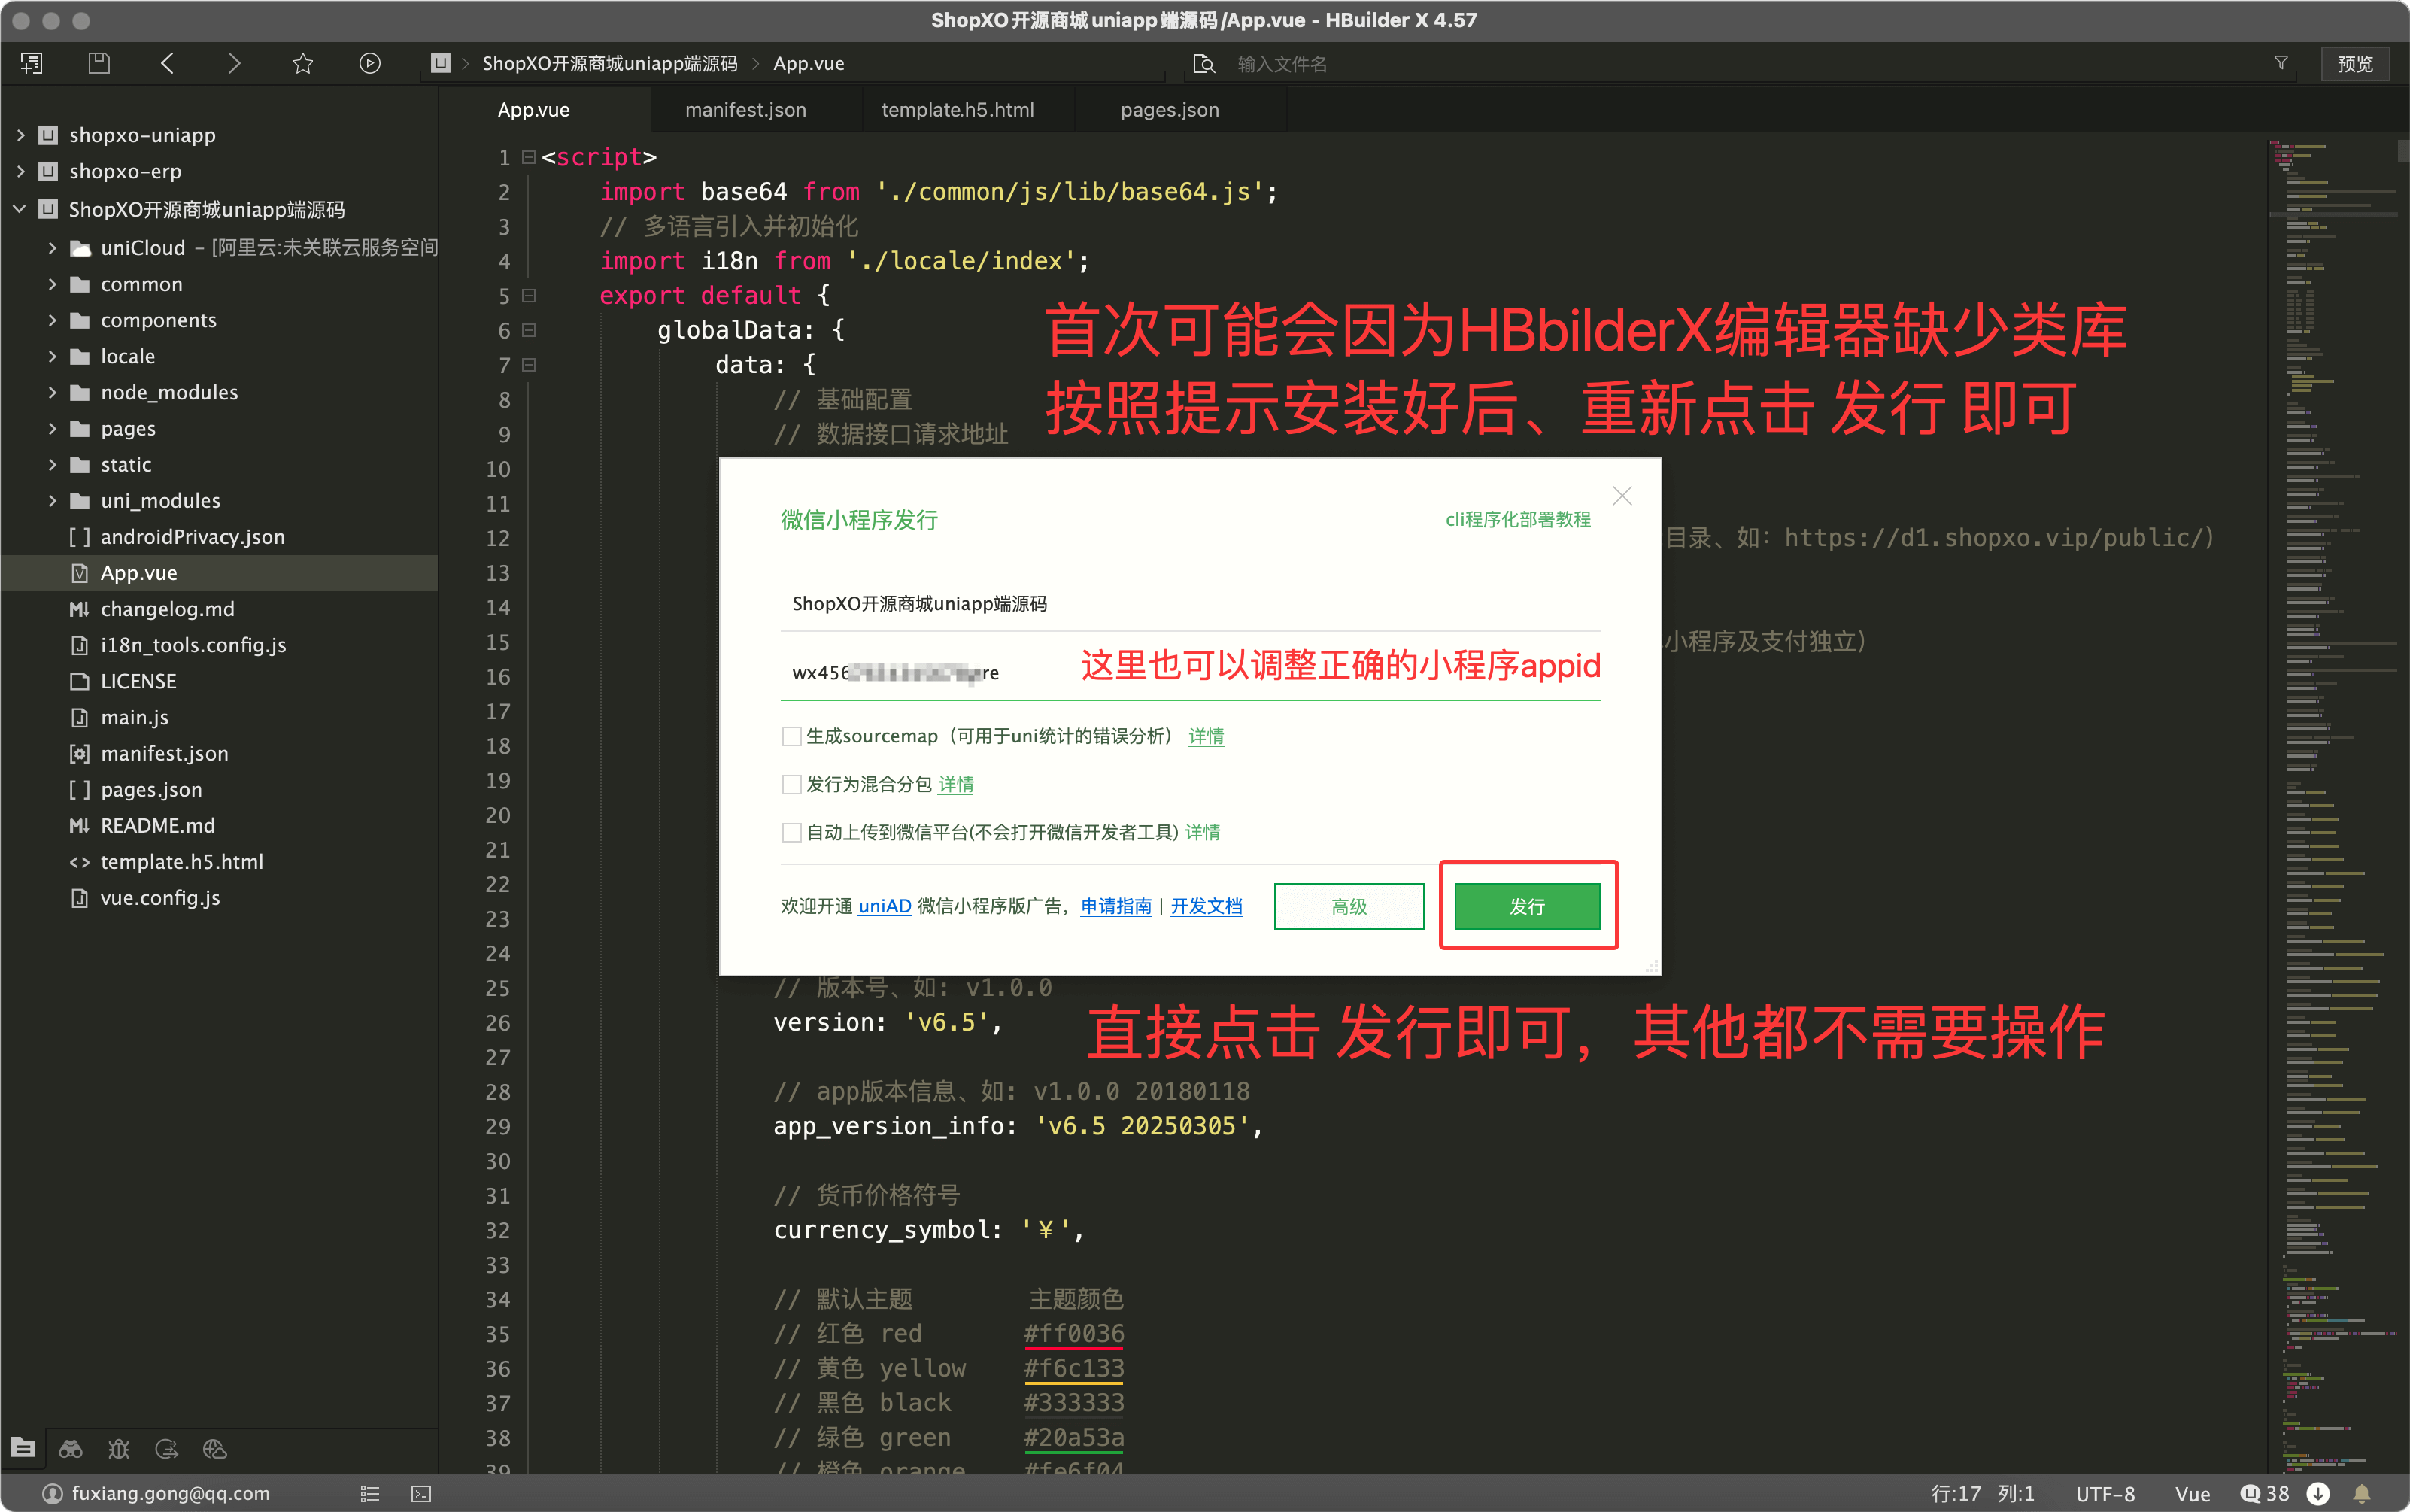Screen dimensions: 2410x1512
Task: Click the green 发行 publish button
Action: (1527, 906)
